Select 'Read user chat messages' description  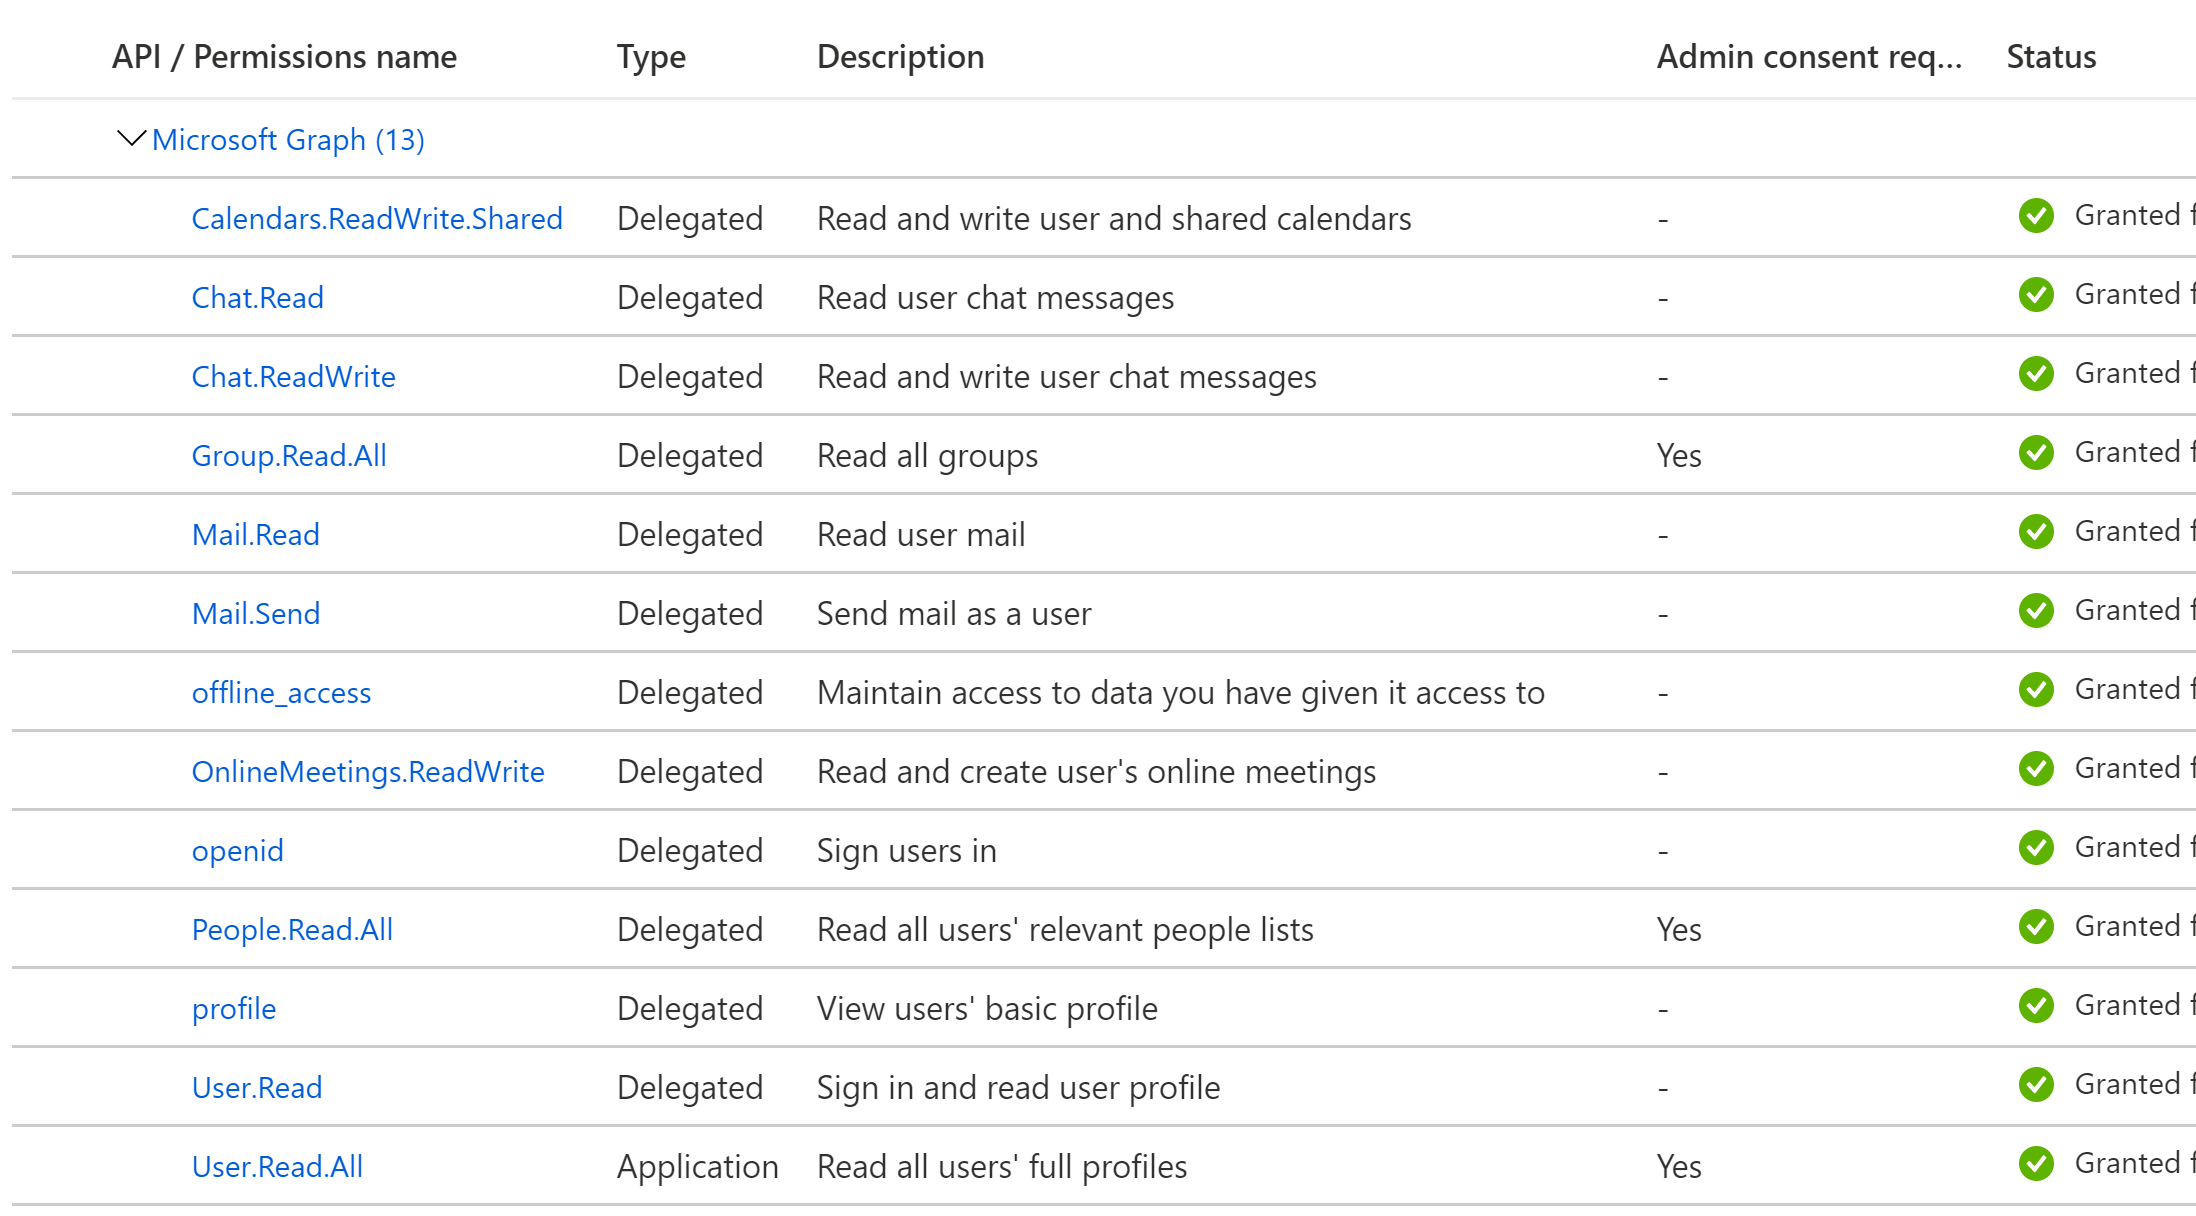click(995, 298)
